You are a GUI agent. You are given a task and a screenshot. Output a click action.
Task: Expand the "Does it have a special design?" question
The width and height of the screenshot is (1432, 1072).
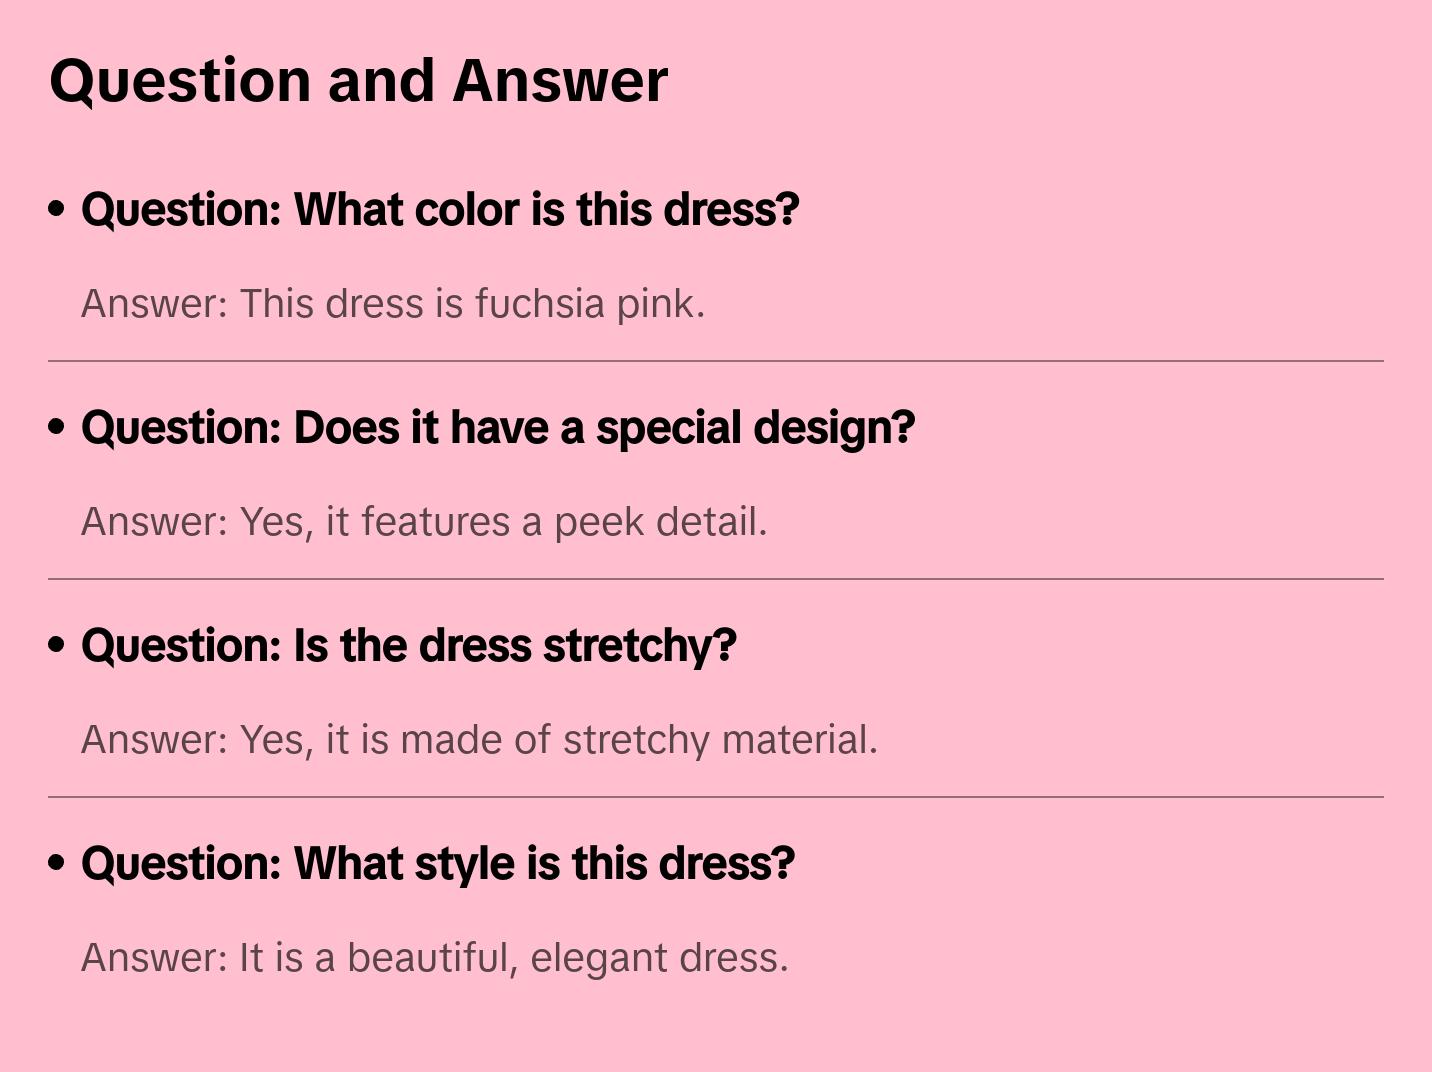[498, 428]
